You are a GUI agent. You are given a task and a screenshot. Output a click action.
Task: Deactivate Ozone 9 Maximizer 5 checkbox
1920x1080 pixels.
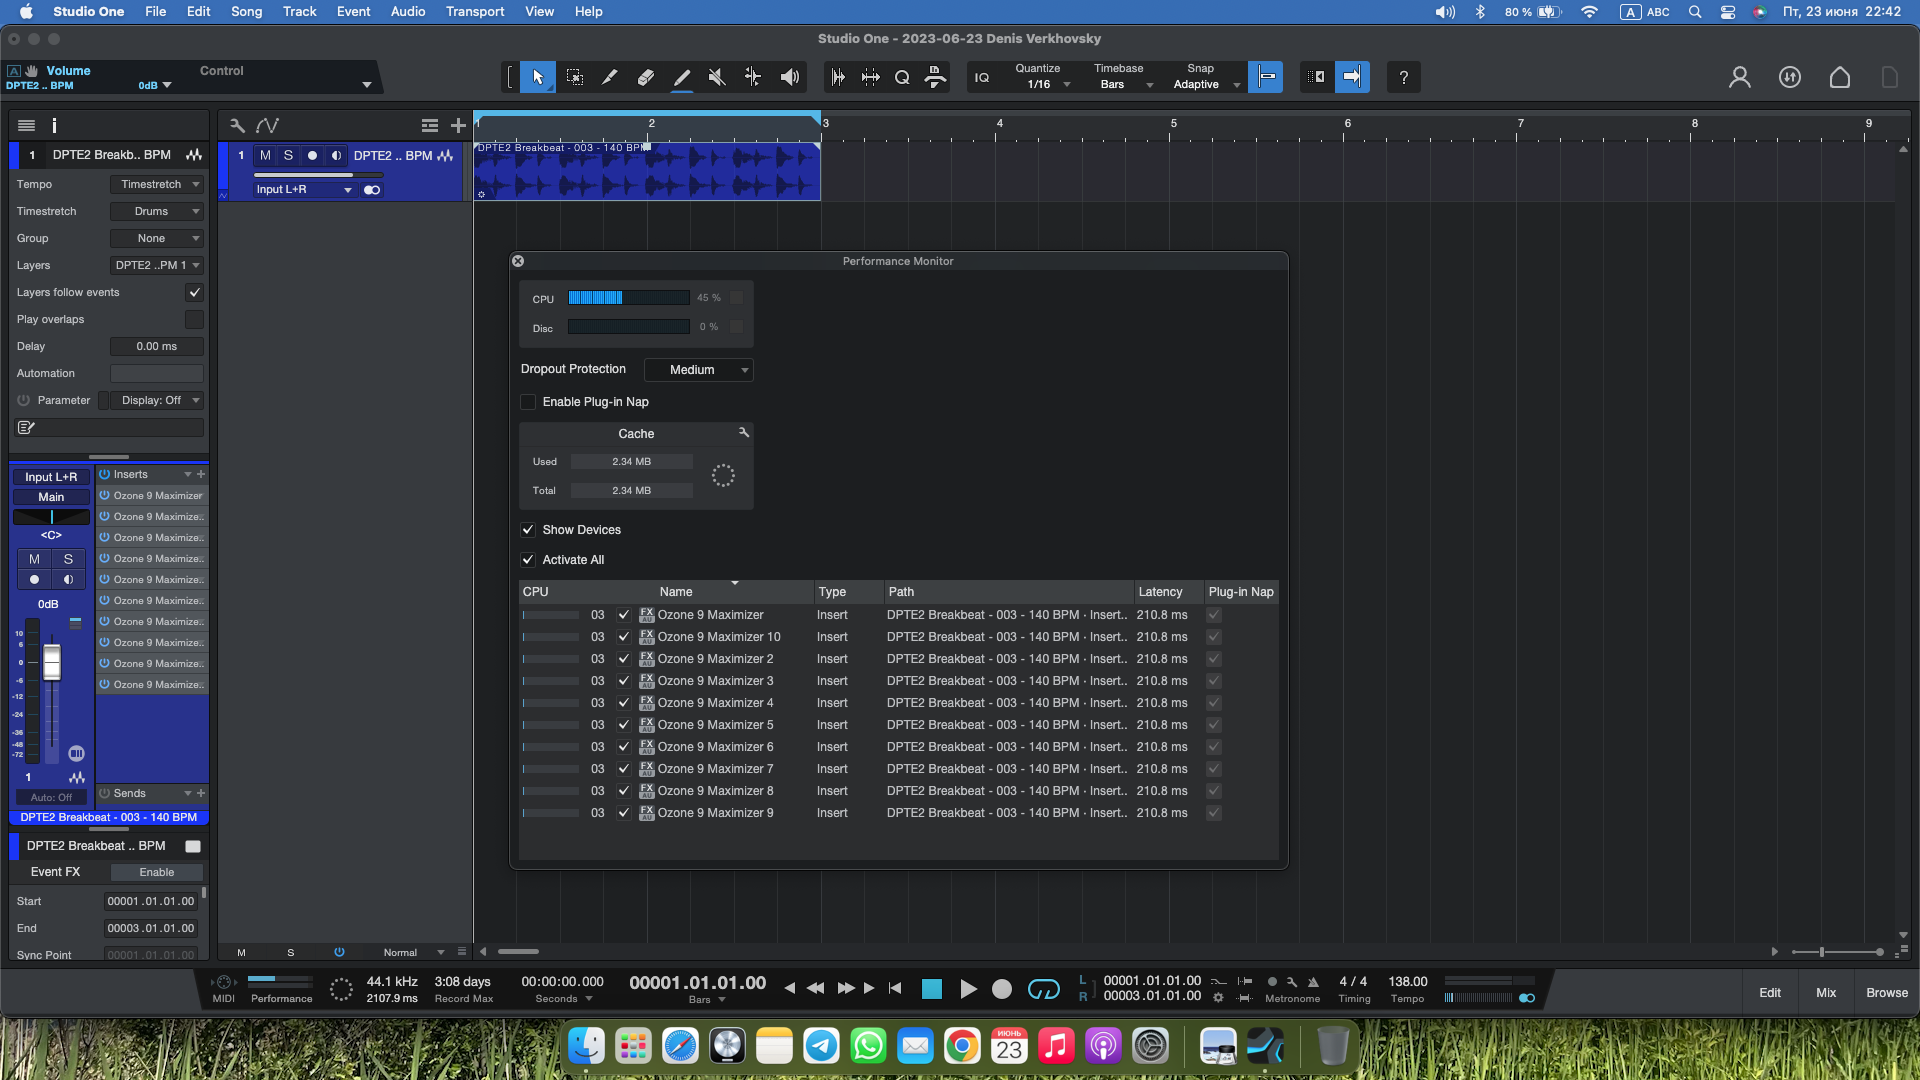click(624, 725)
